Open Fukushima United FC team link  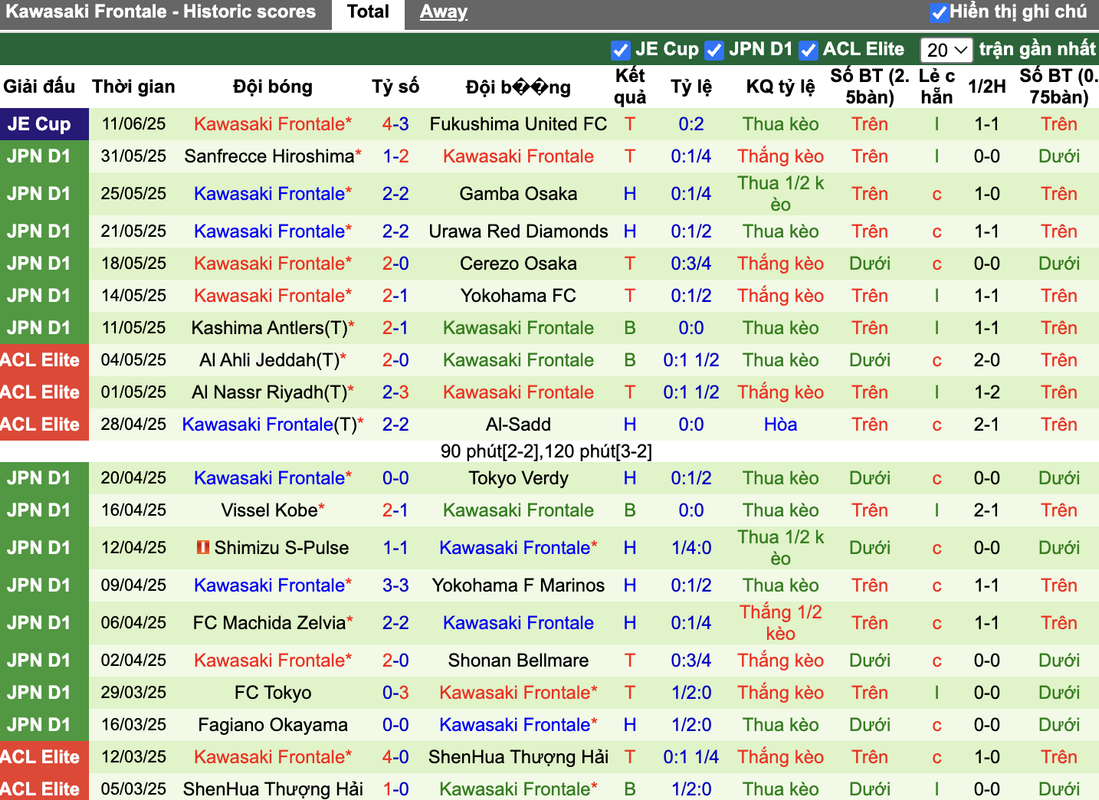tap(518, 124)
